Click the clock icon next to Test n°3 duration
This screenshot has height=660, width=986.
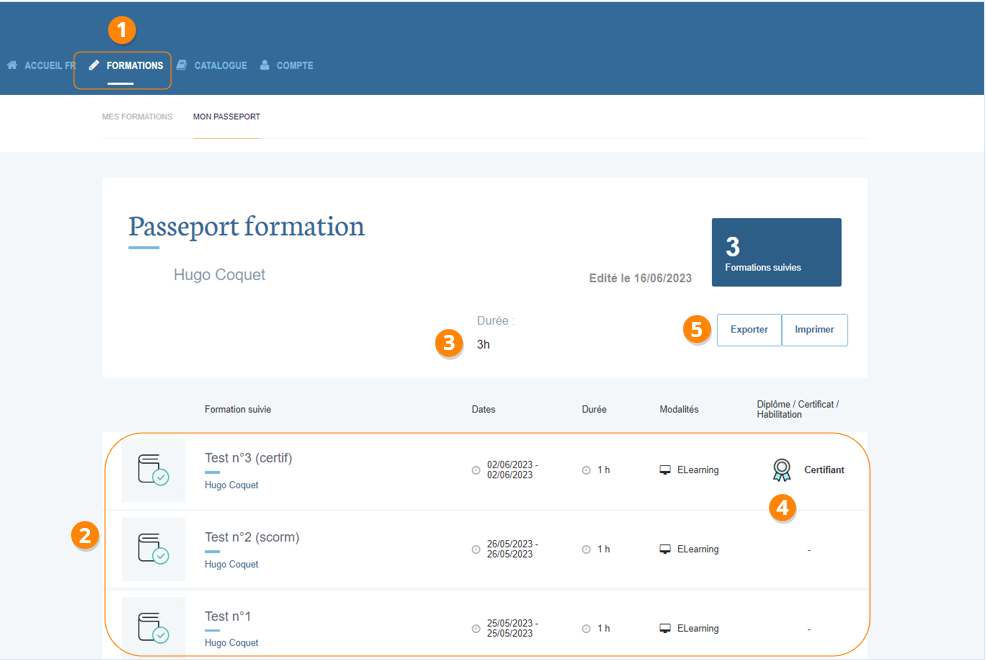coord(587,469)
